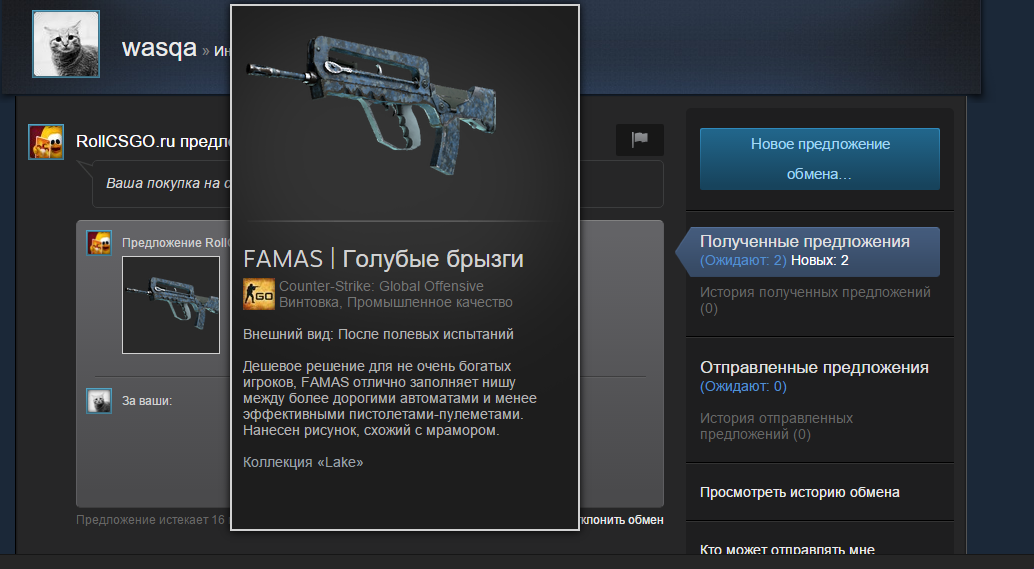Click RollCSGO.ru's avatar beside the offer title
Image resolution: width=1034 pixels, height=569 pixels.
[46, 142]
